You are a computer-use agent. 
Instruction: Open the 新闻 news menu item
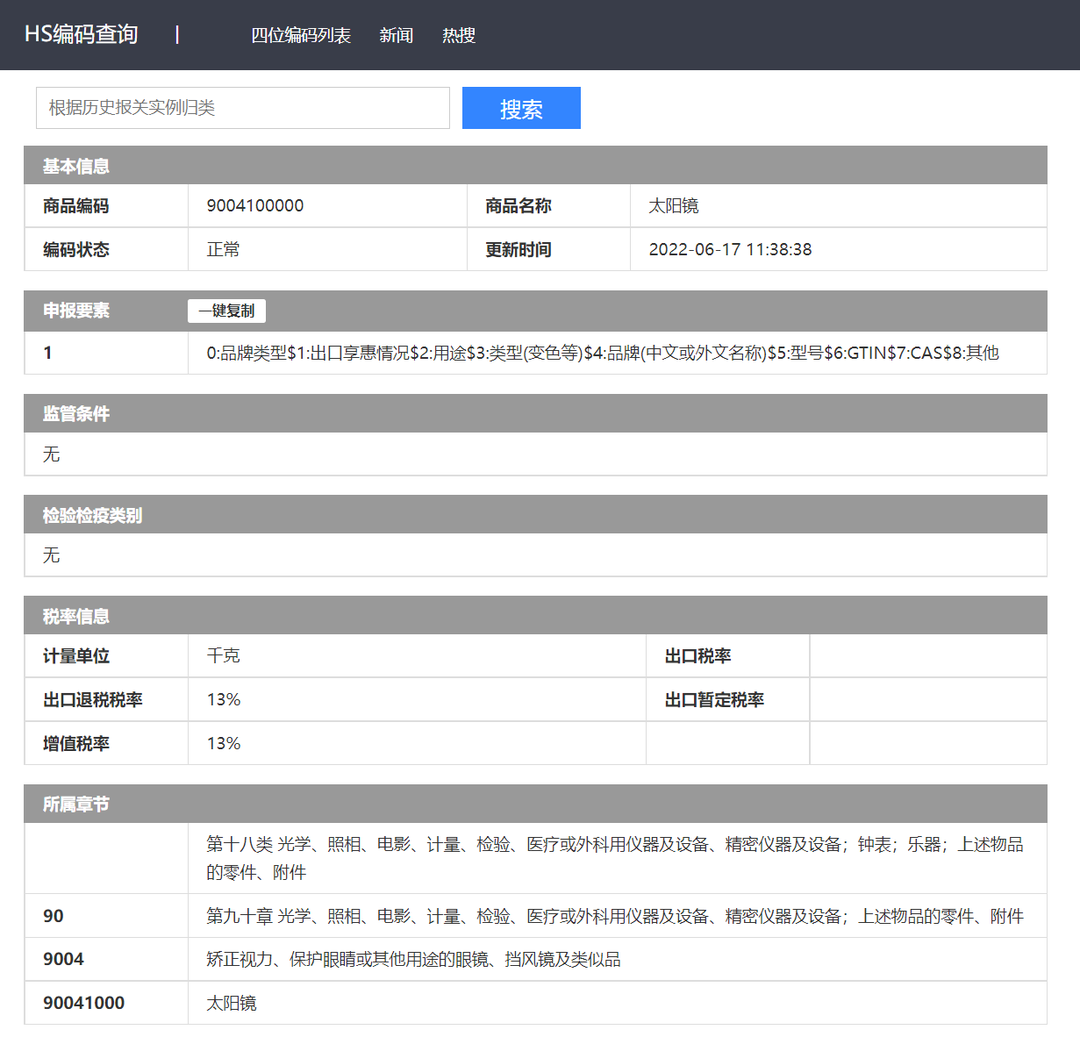(x=395, y=35)
